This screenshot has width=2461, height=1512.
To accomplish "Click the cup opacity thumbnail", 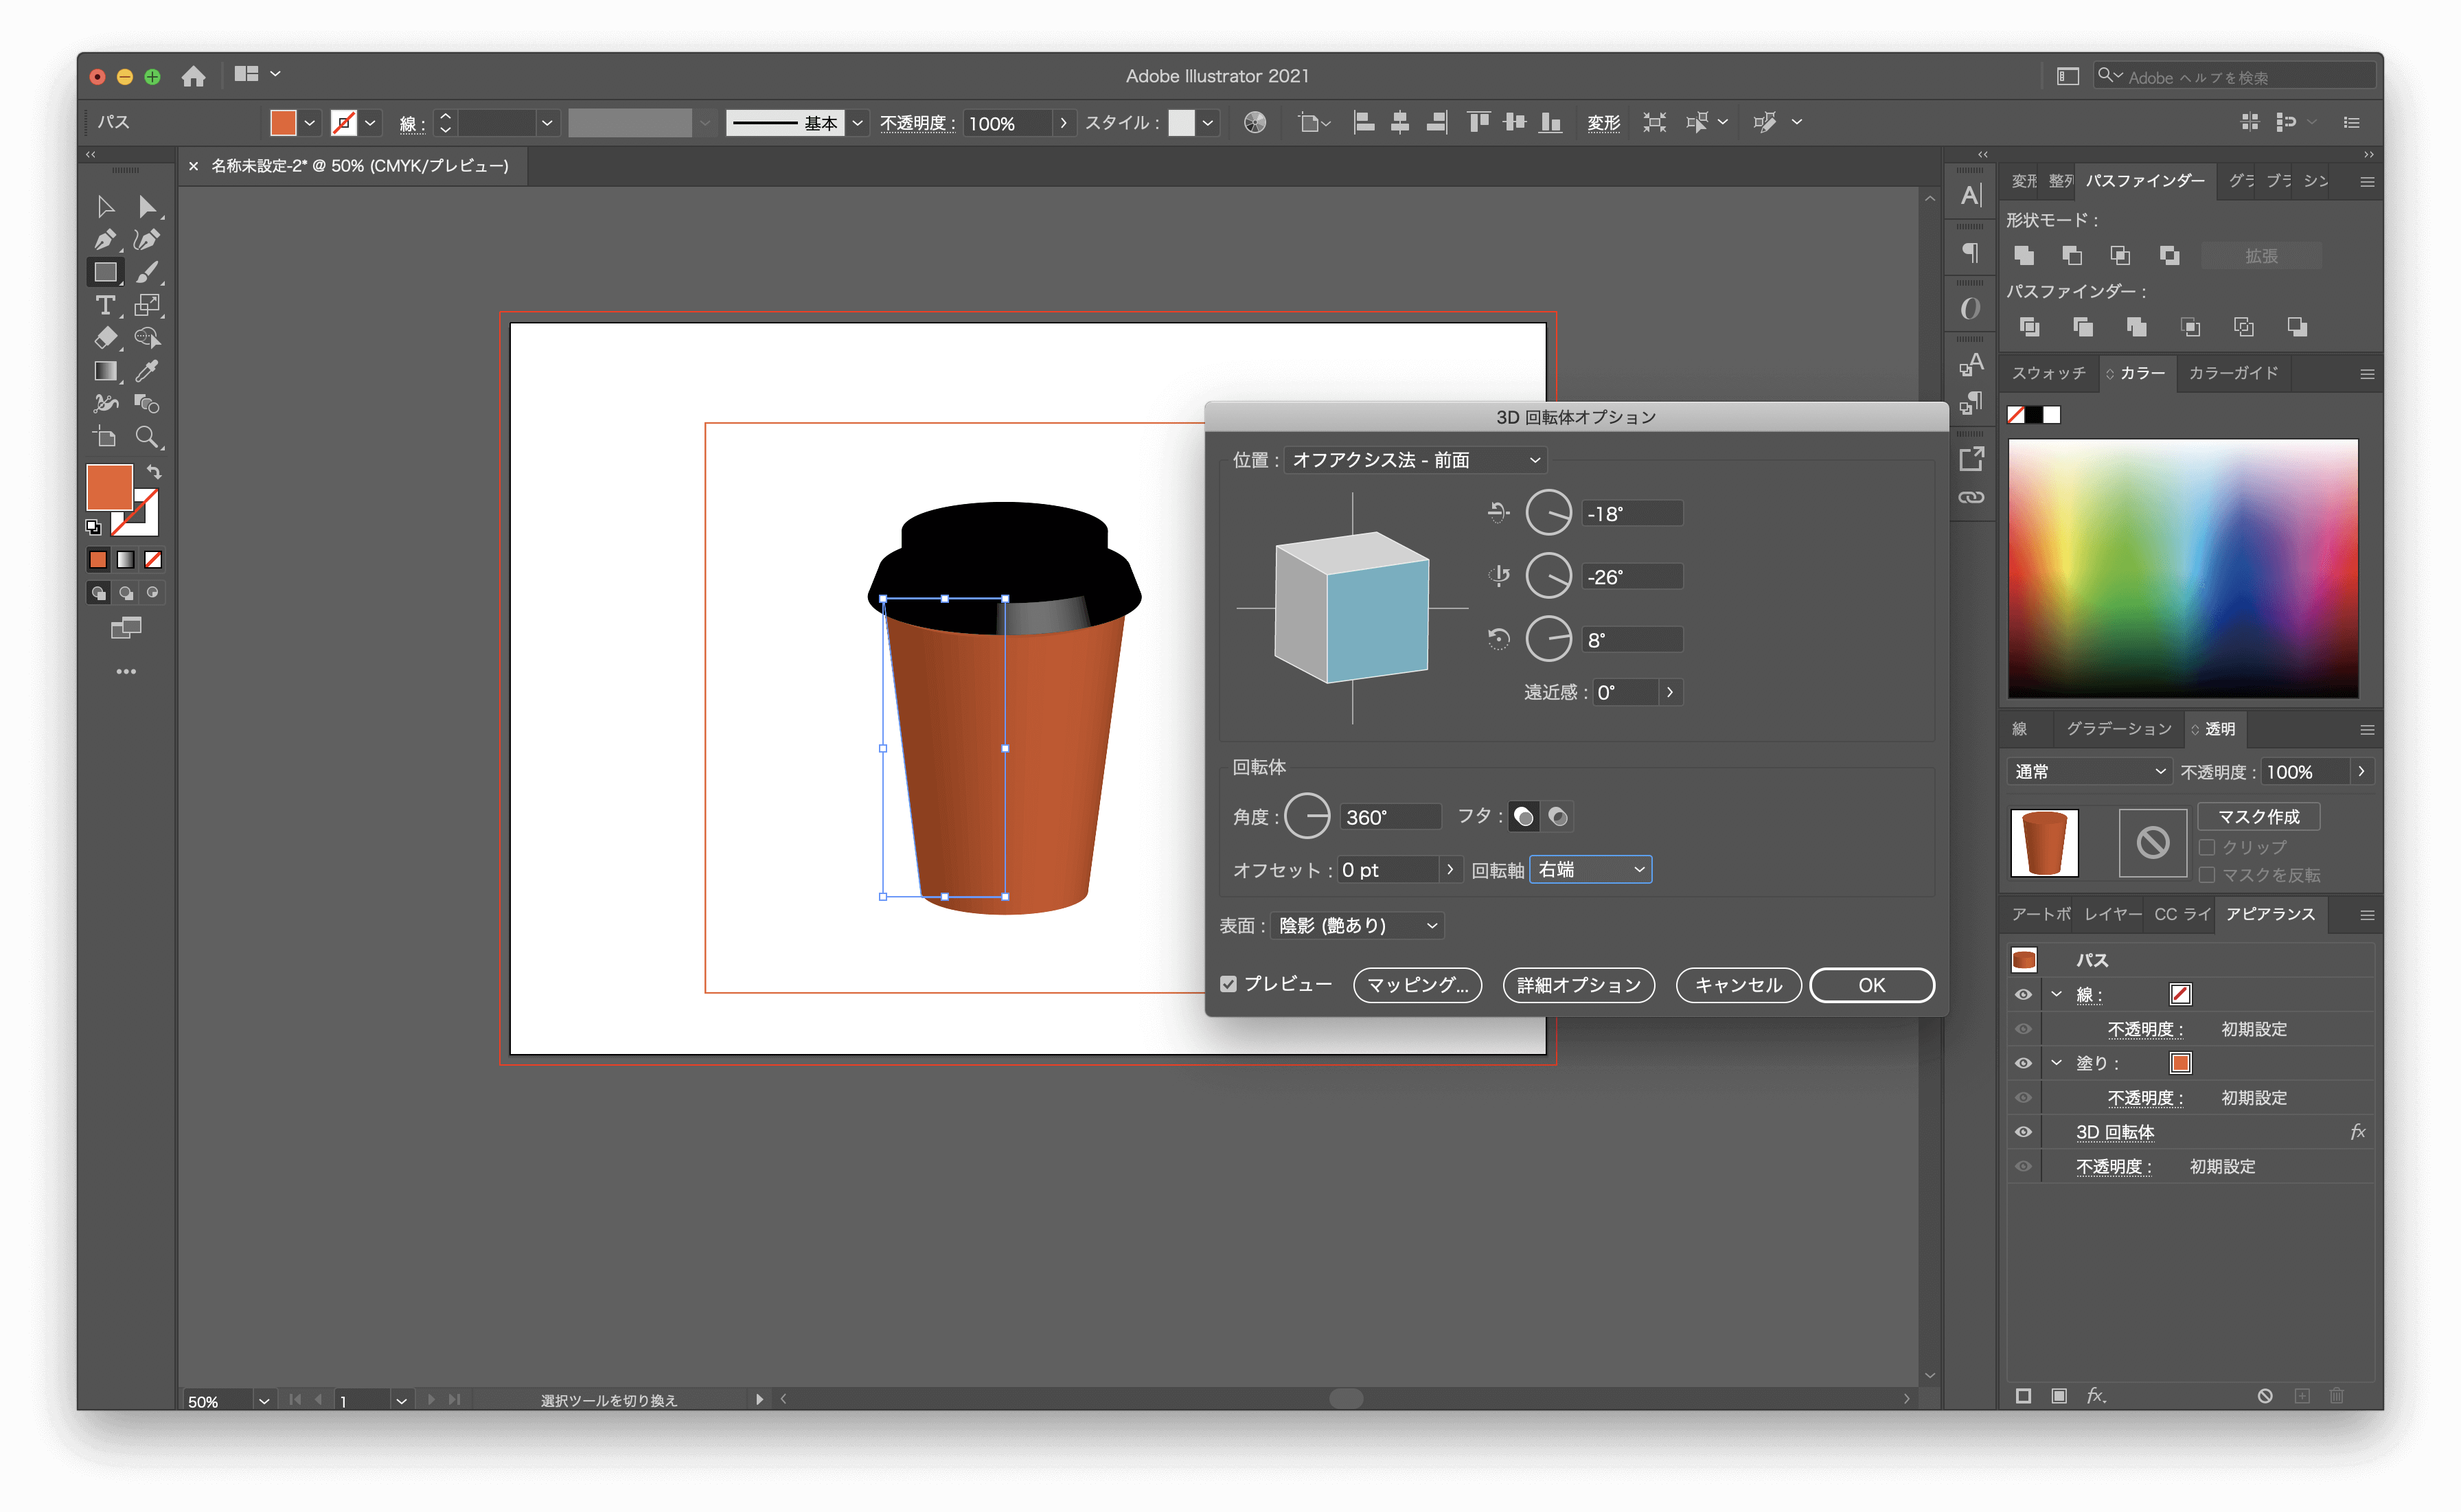I will tap(2044, 843).
